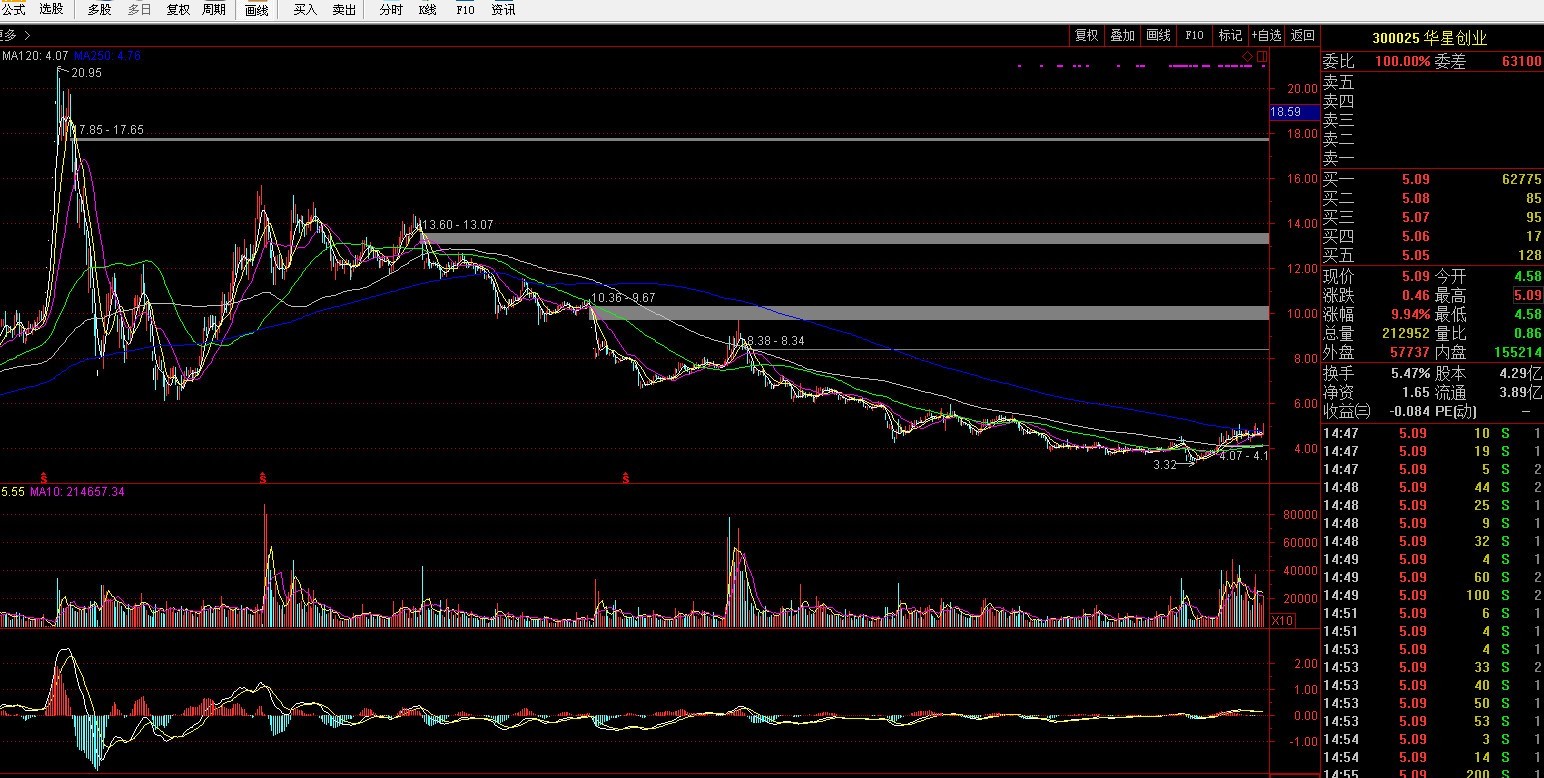Click 叠加 overlay button
This screenshot has height=778, width=1544.
1122,35
